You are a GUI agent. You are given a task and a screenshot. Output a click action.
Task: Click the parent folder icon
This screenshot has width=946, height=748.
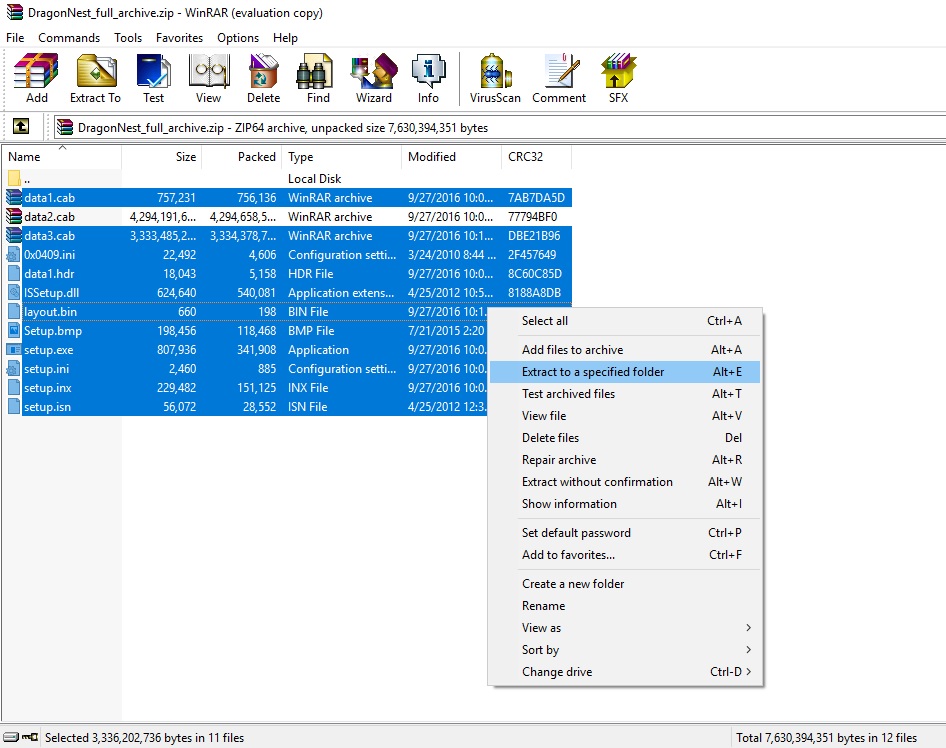coord(14,179)
